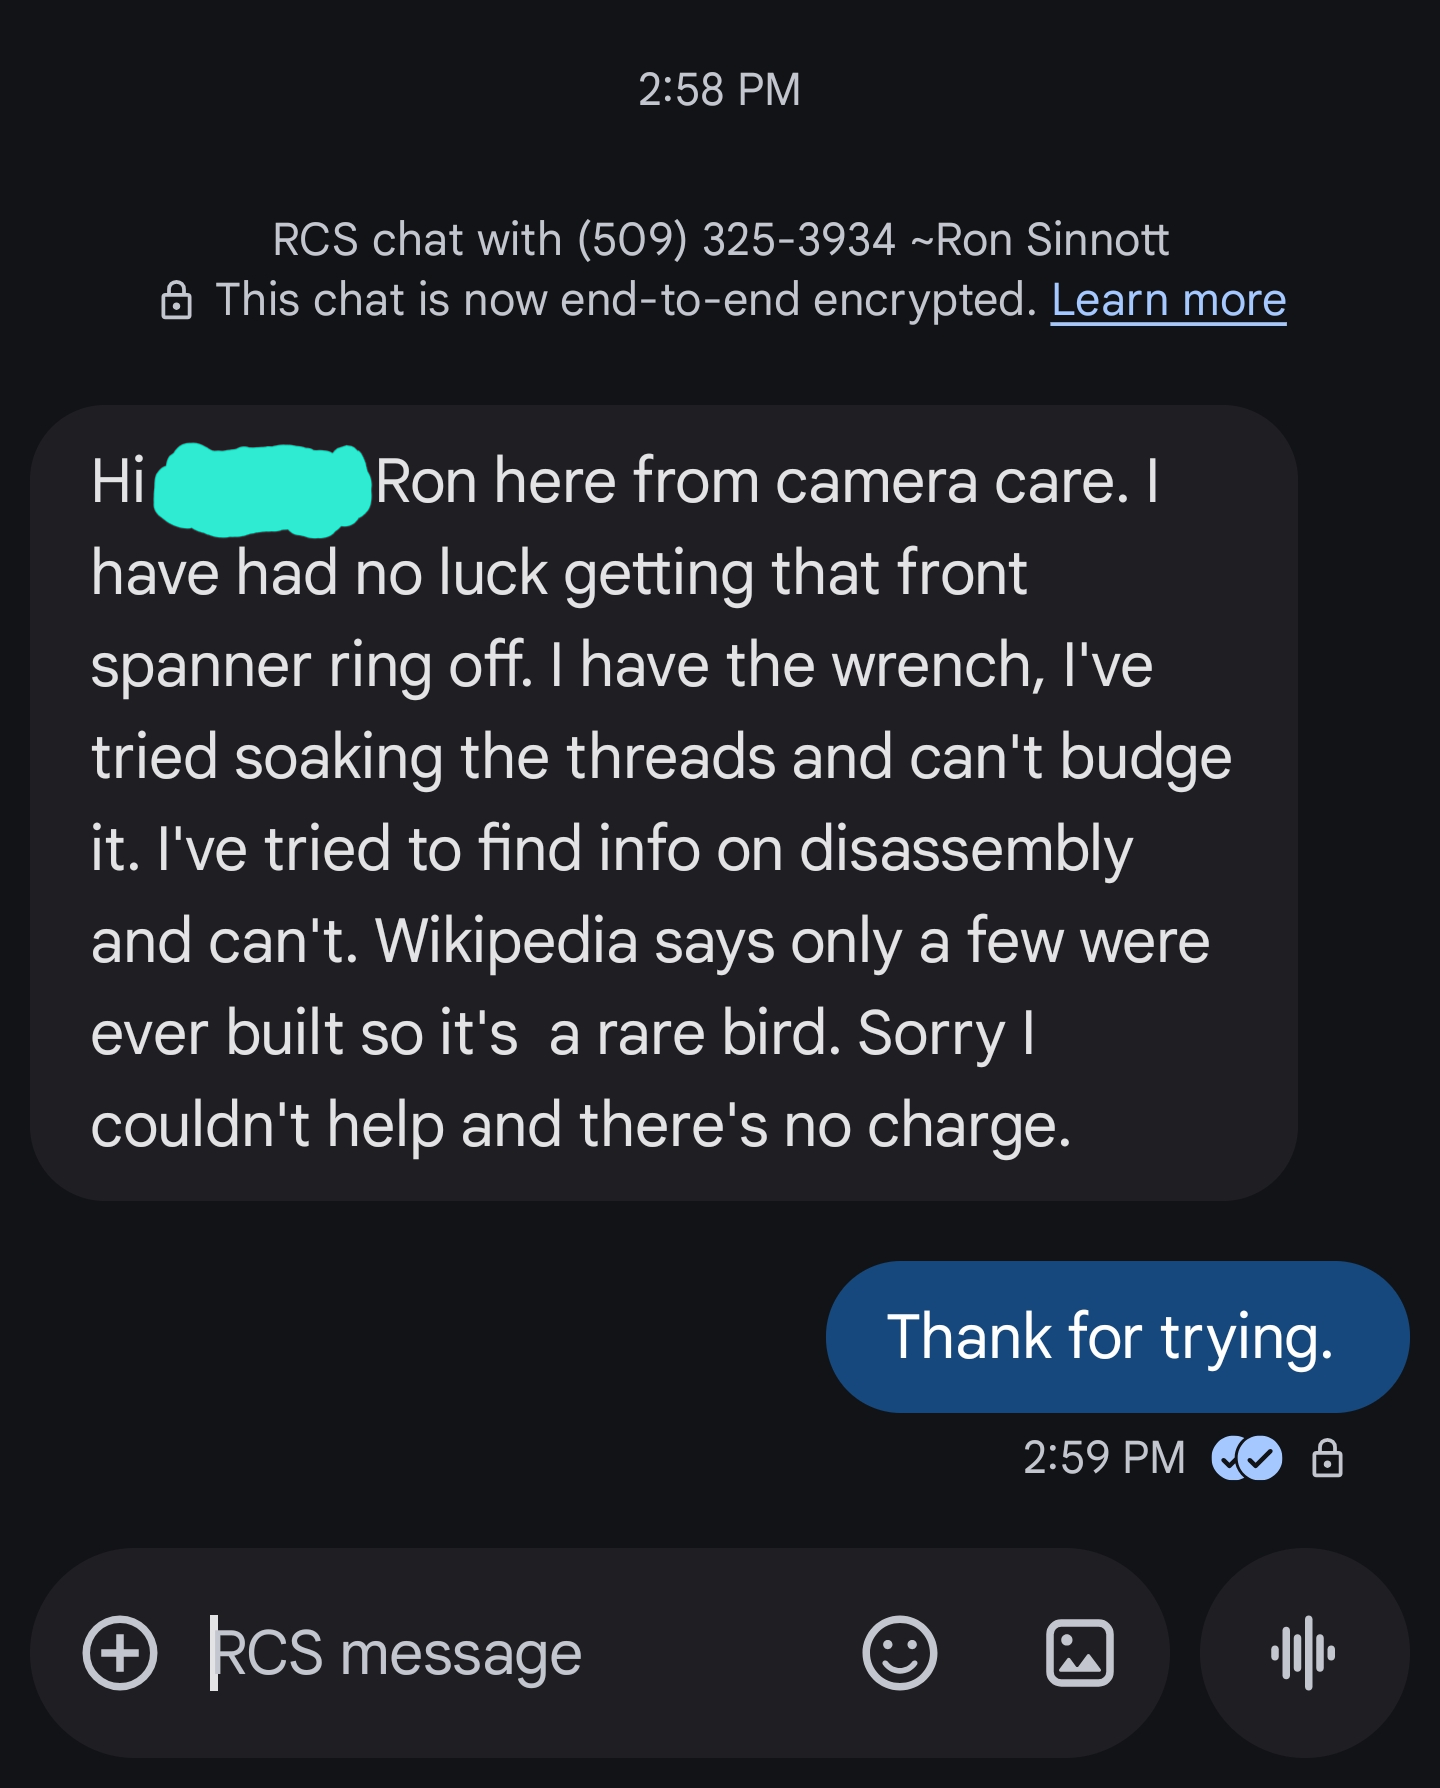
Task: Tap "there's no charge" in Ron's message
Action: pyautogui.click(x=823, y=1126)
